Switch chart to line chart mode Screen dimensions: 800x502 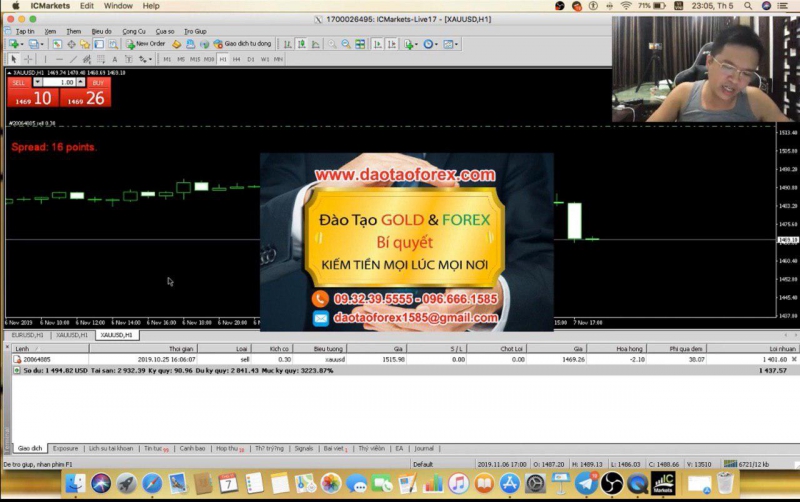(x=315, y=44)
